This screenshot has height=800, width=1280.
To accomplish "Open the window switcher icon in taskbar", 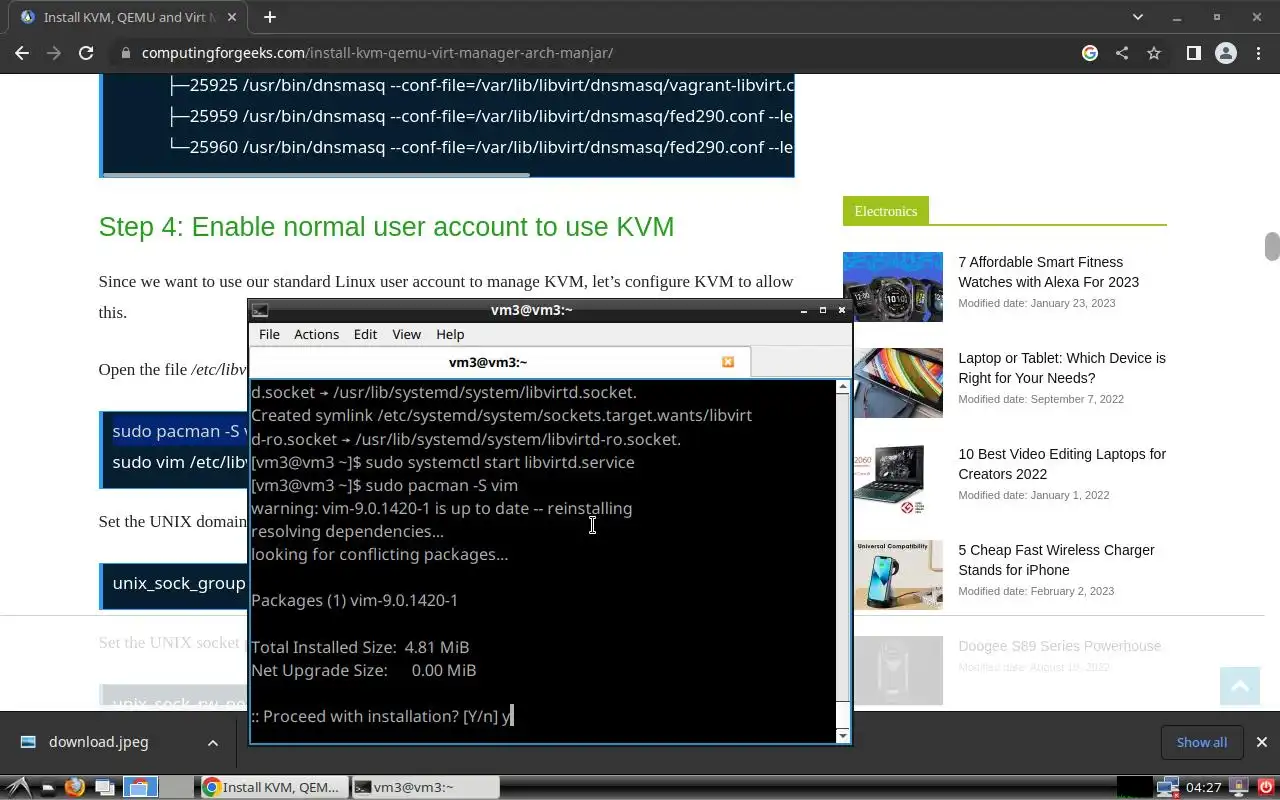I will [x=105, y=787].
